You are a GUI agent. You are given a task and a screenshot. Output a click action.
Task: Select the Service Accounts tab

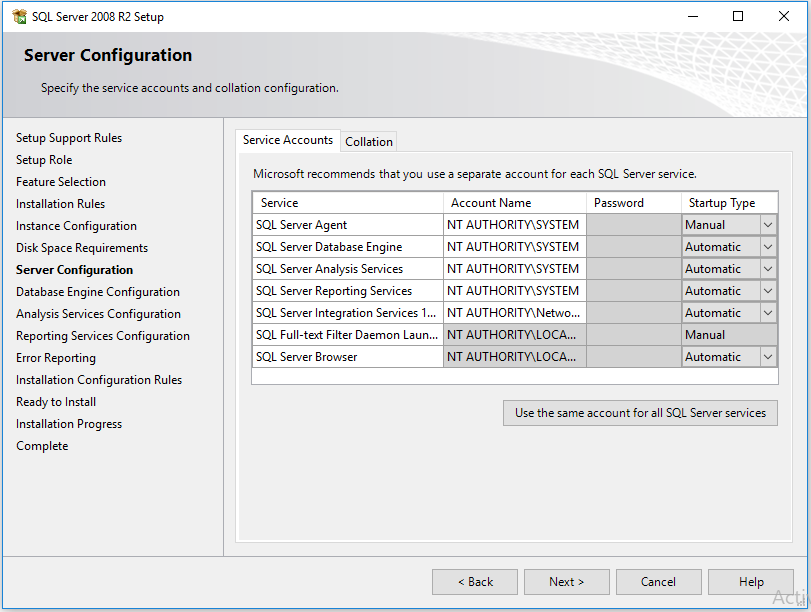click(288, 140)
